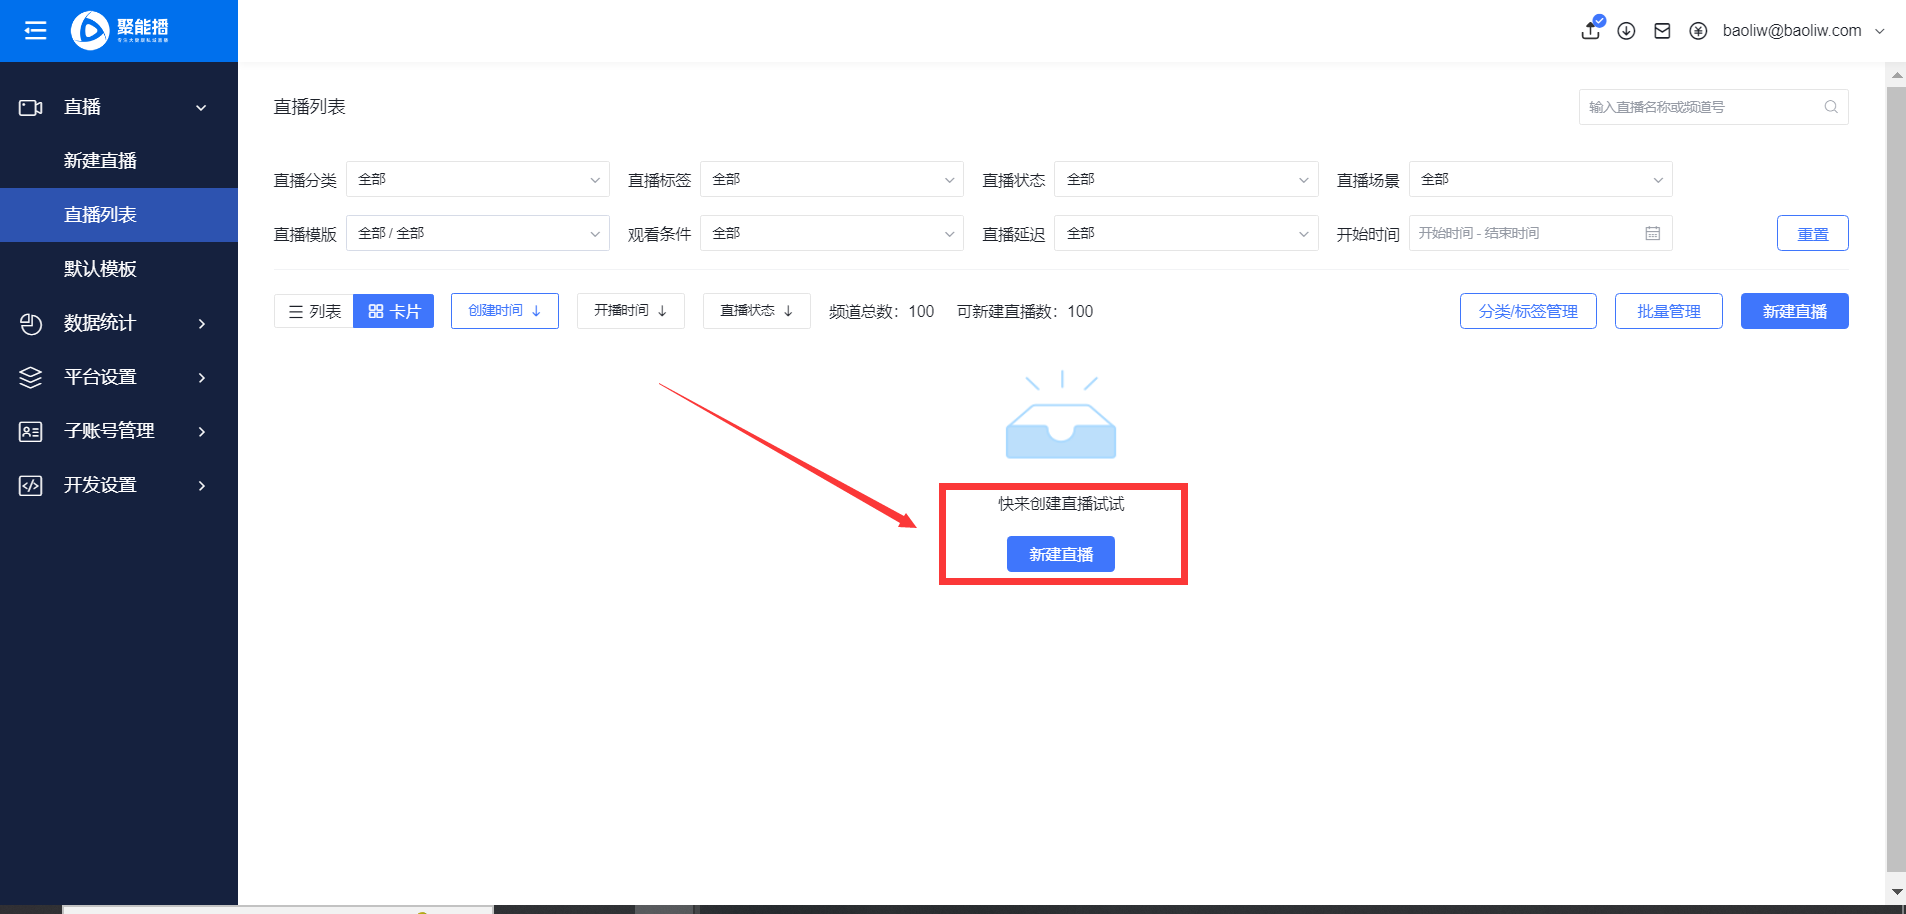Click the calendar icon in 开始时间 field
1906x914 pixels.
pyautogui.click(x=1653, y=233)
